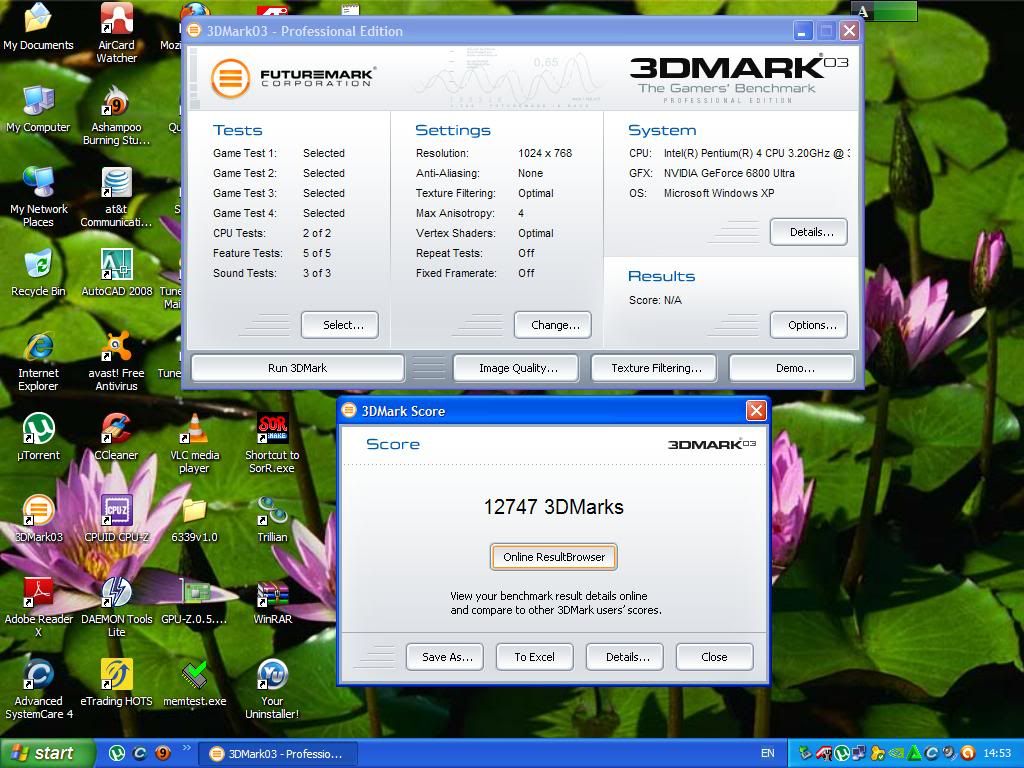Image resolution: width=1024 pixels, height=768 pixels.
Task: Click the Close button in the score dialog
Action: [x=715, y=657]
